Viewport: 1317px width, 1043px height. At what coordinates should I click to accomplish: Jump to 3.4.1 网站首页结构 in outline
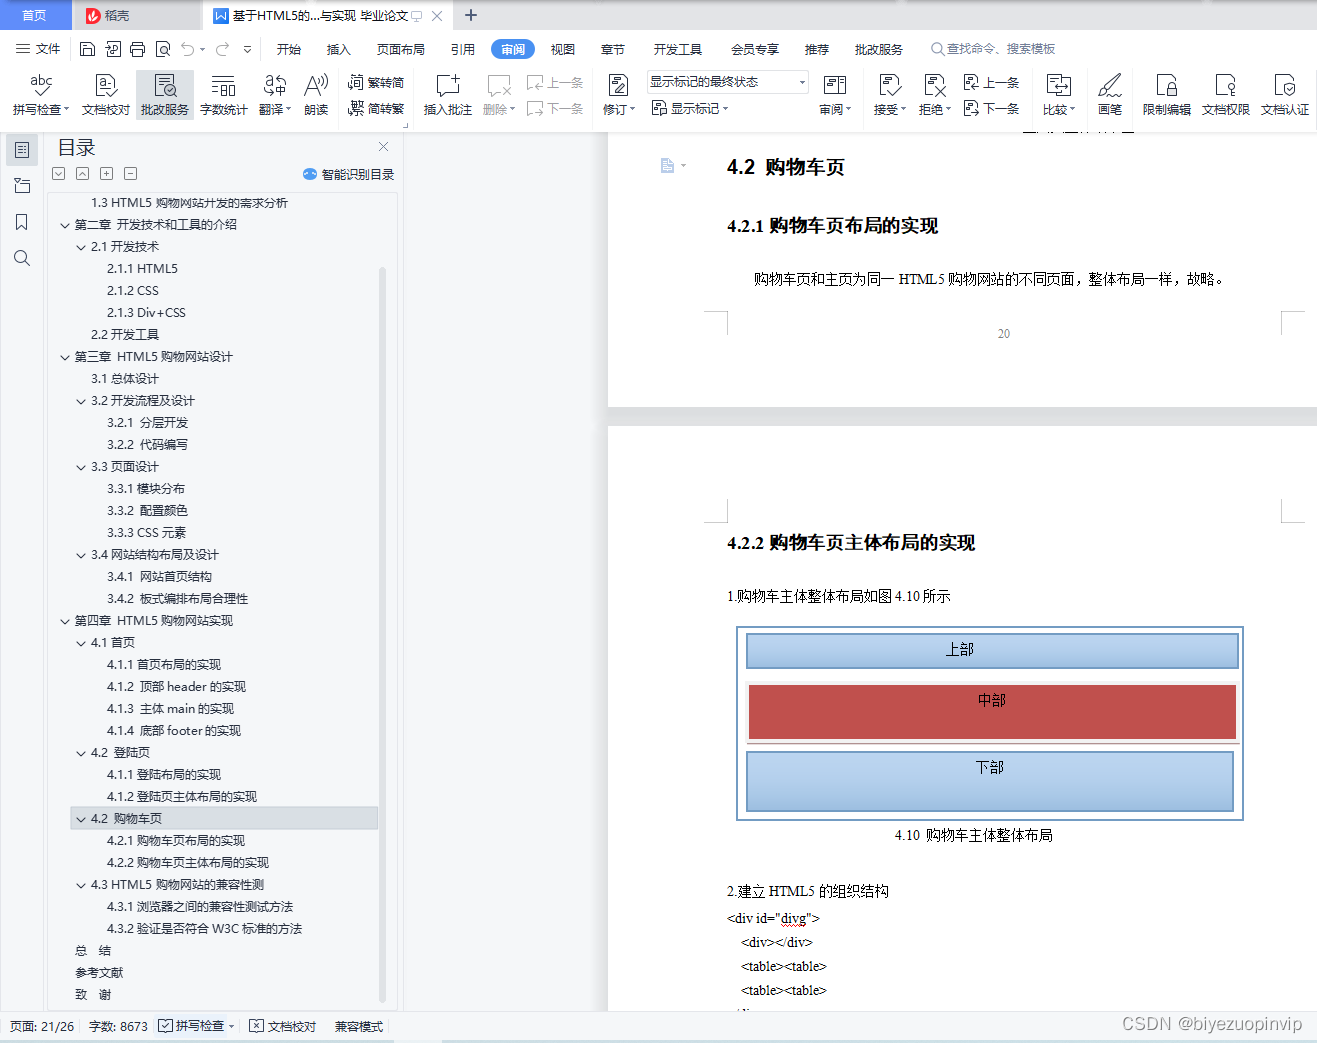point(159,577)
